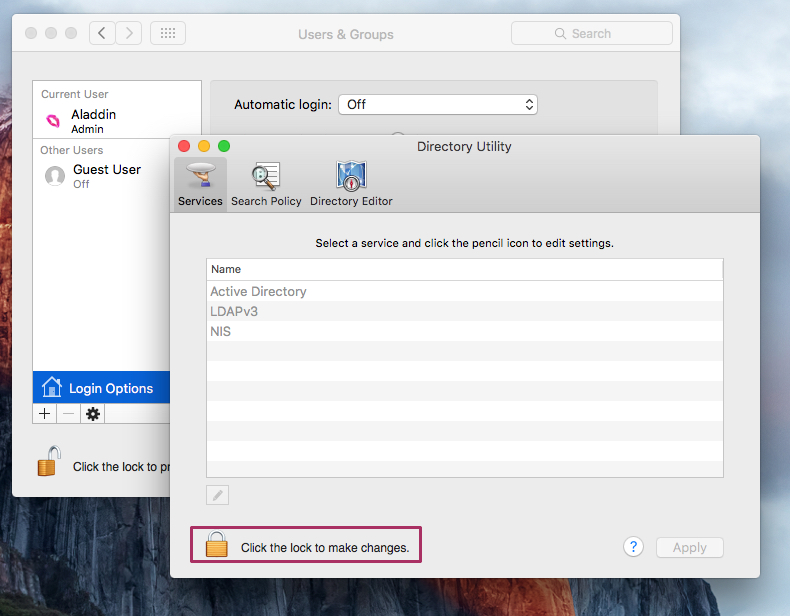This screenshot has width=790, height=616.
Task: Close the Directory Utility window
Action: 184,146
